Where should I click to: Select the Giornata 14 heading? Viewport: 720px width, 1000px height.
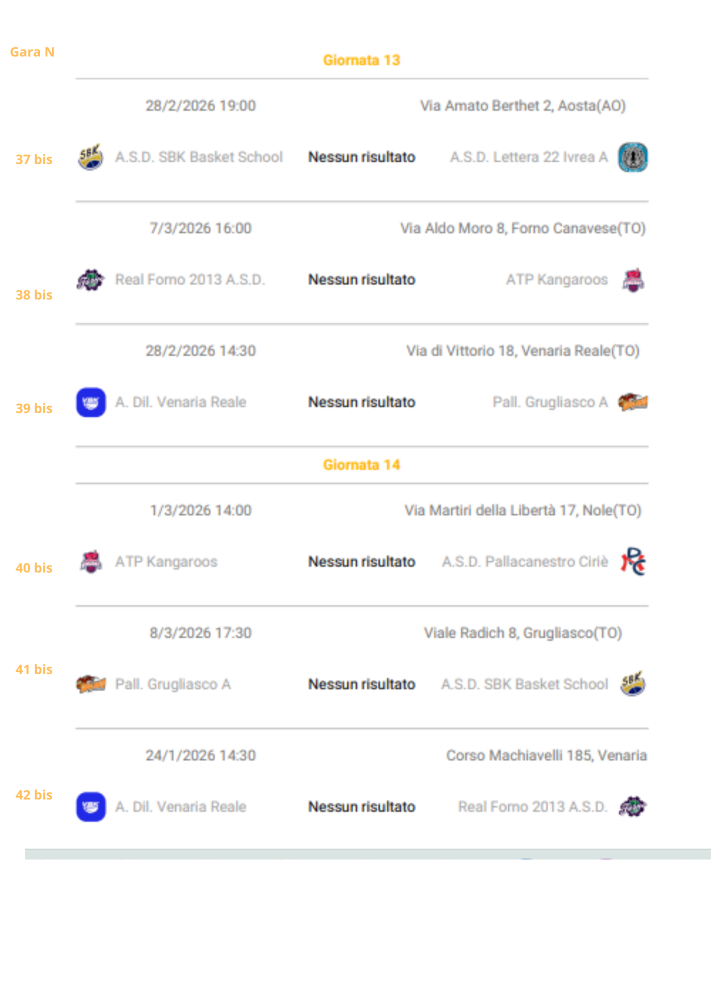(361, 465)
